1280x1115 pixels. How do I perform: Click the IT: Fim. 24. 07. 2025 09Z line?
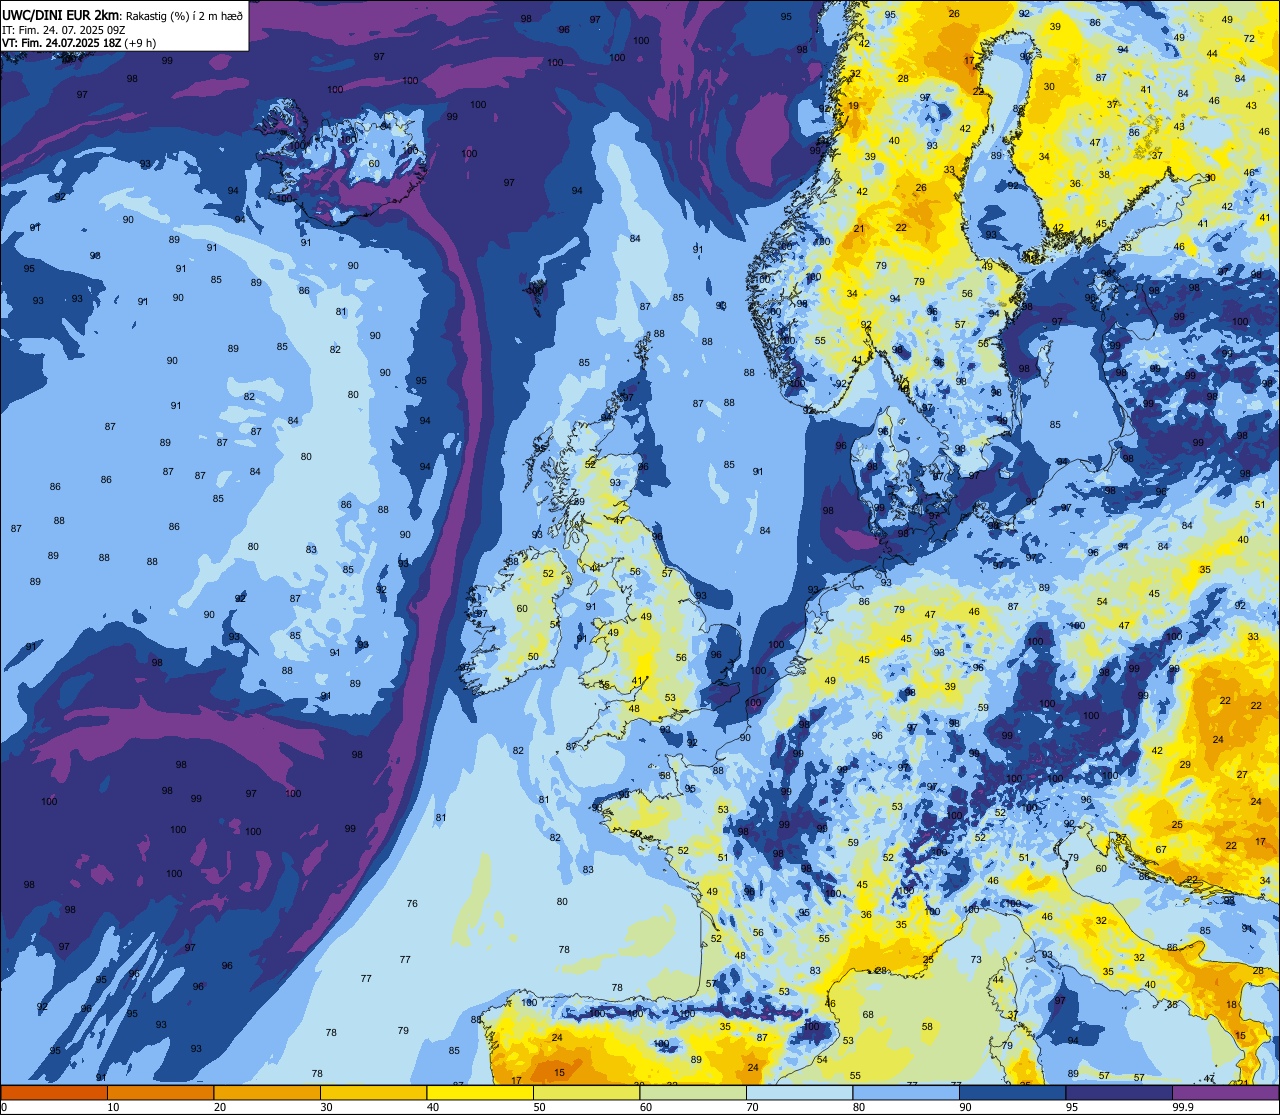[x=65, y=29]
